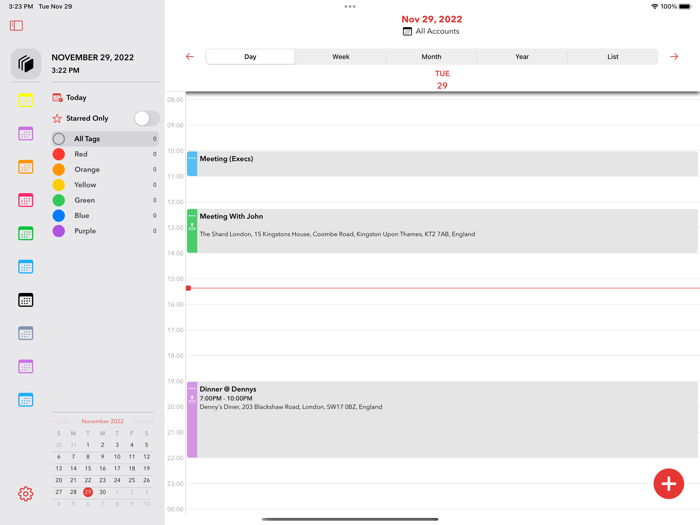Viewport: 700px width, 525px height.
Task: Open the Dinner @ Dennys event
Action: coord(442,420)
